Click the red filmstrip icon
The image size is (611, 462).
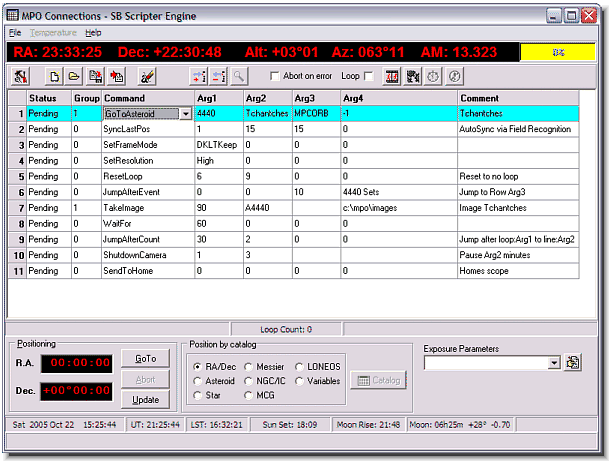click(x=392, y=76)
